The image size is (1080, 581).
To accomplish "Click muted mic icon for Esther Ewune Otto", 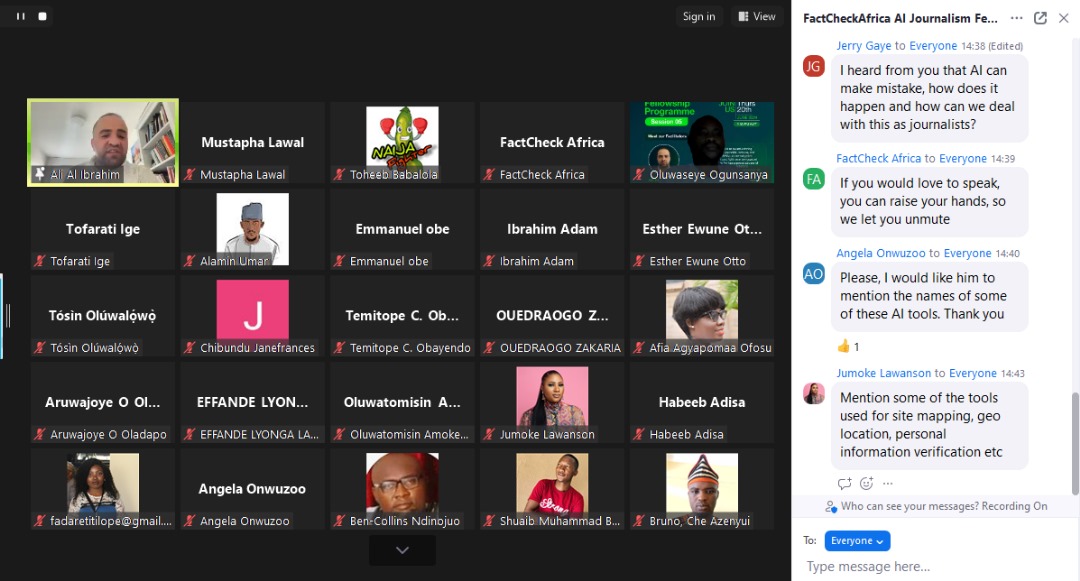I will pos(639,262).
